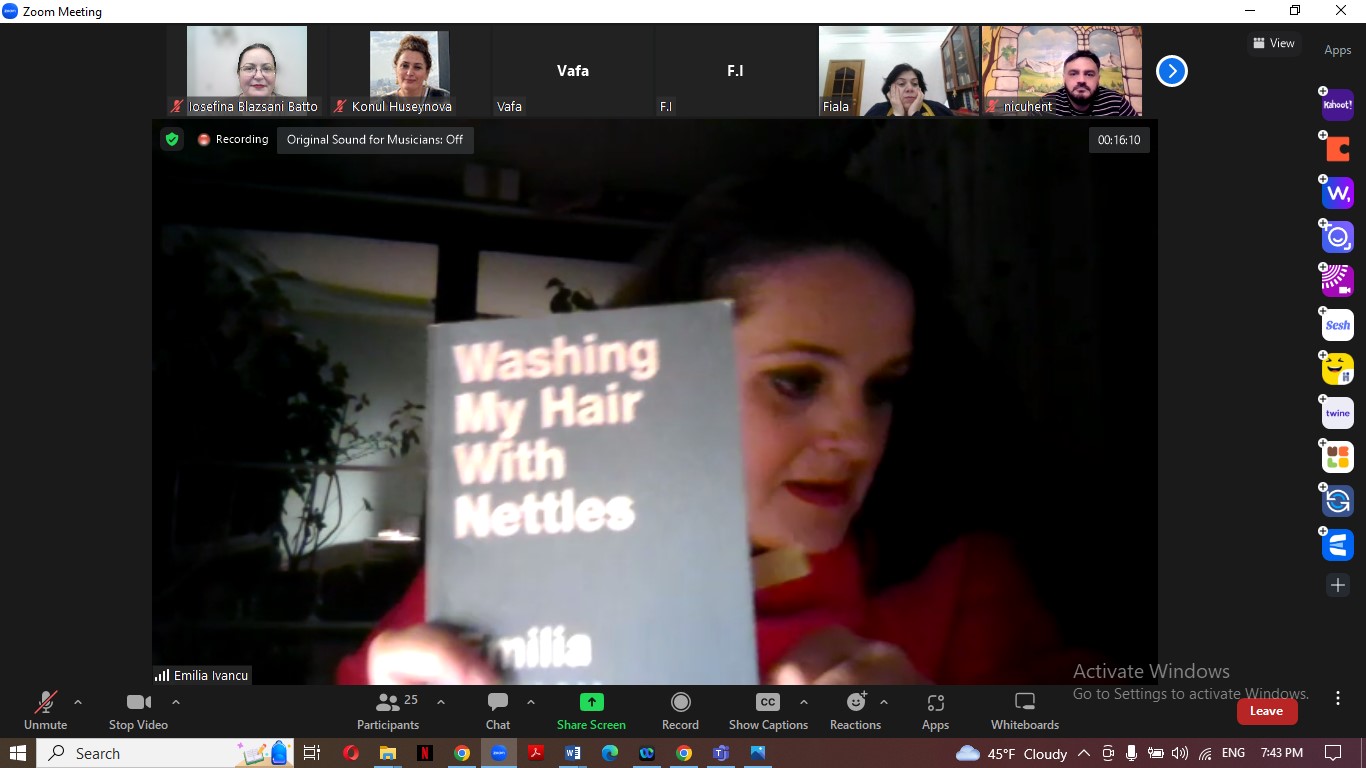This screenshot has height=768, width=1366.
Task: Open the volume control in system tray
Action: pos(1180,753)
